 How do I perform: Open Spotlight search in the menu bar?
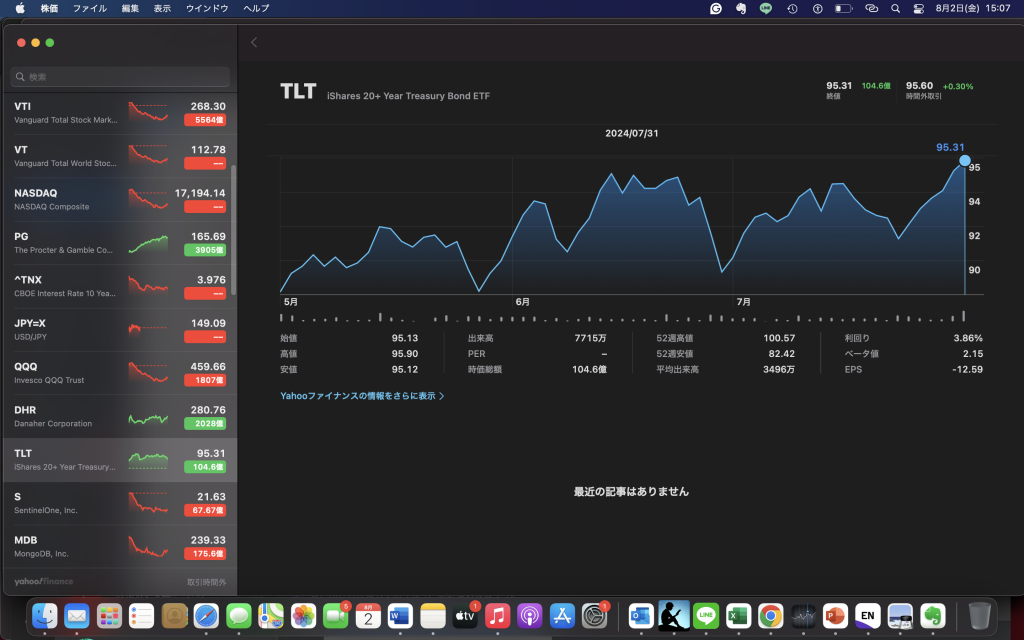click(x=894, y=8)
